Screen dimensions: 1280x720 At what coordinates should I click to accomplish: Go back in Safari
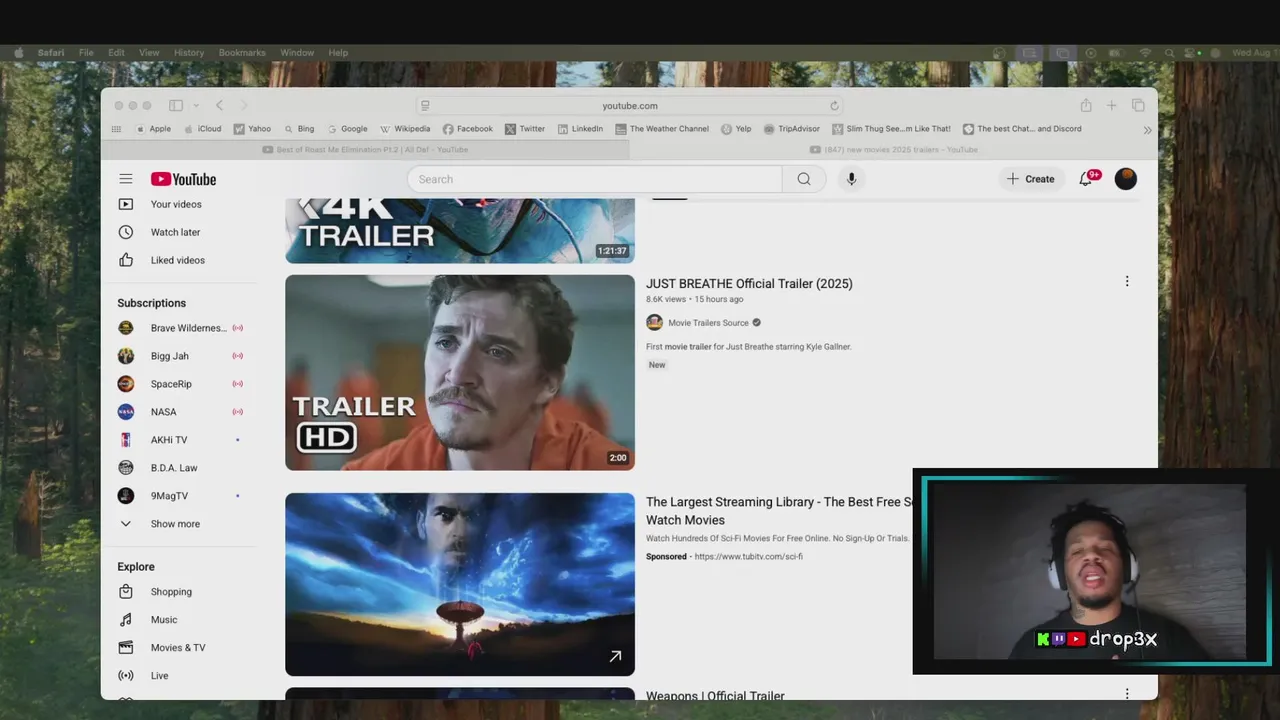point(219,105)
